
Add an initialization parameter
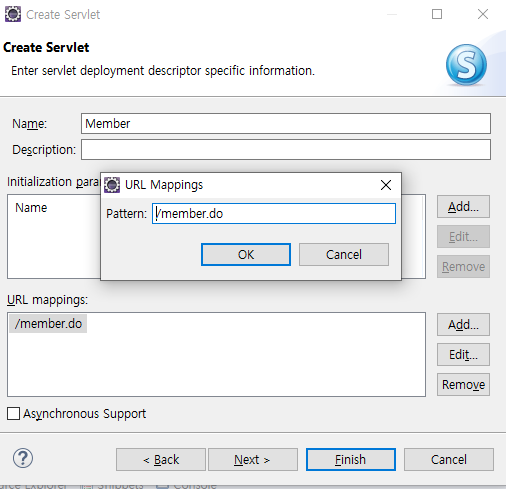[463, 207]
